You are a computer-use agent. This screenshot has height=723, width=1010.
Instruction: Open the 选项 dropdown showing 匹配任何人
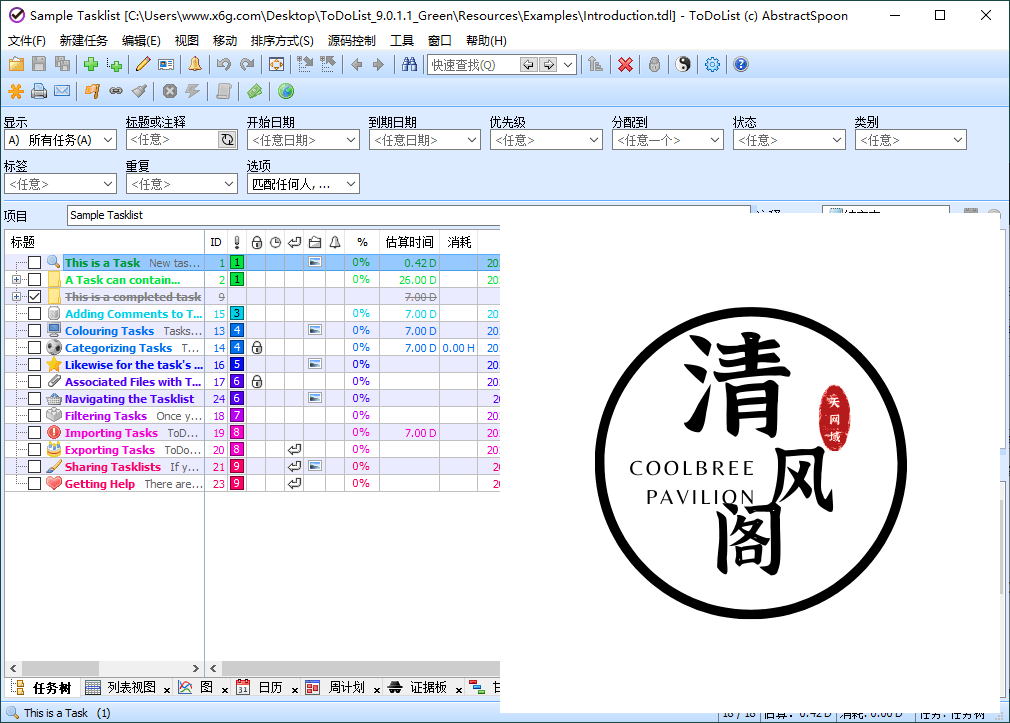tap(303, 184)
